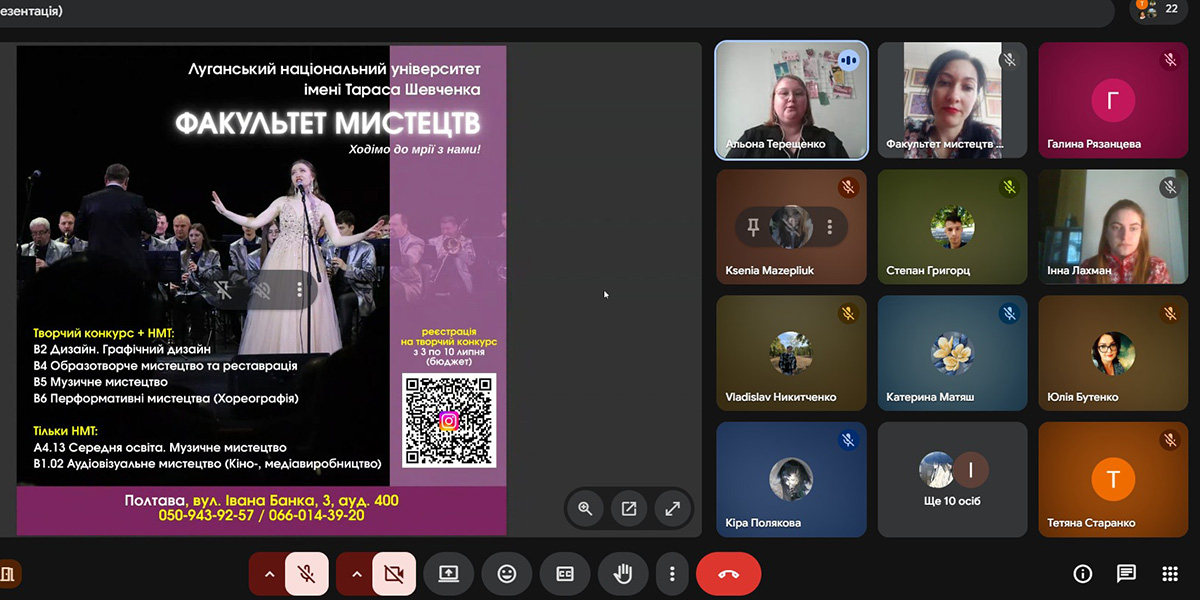Toggle the muted microphone button

coord(307,574)
